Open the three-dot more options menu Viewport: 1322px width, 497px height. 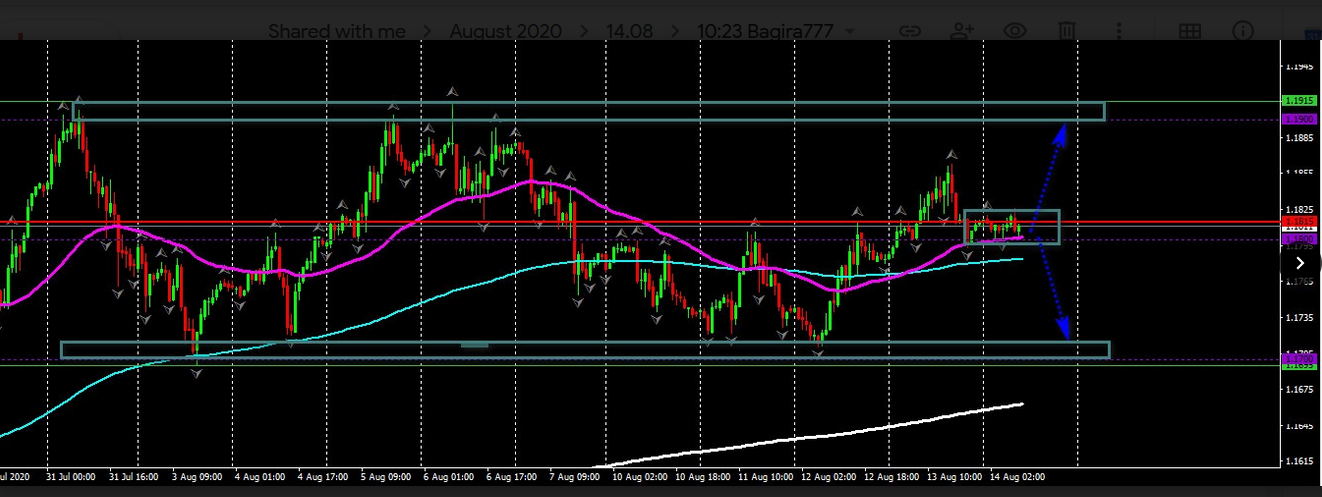click(1120, 31)
